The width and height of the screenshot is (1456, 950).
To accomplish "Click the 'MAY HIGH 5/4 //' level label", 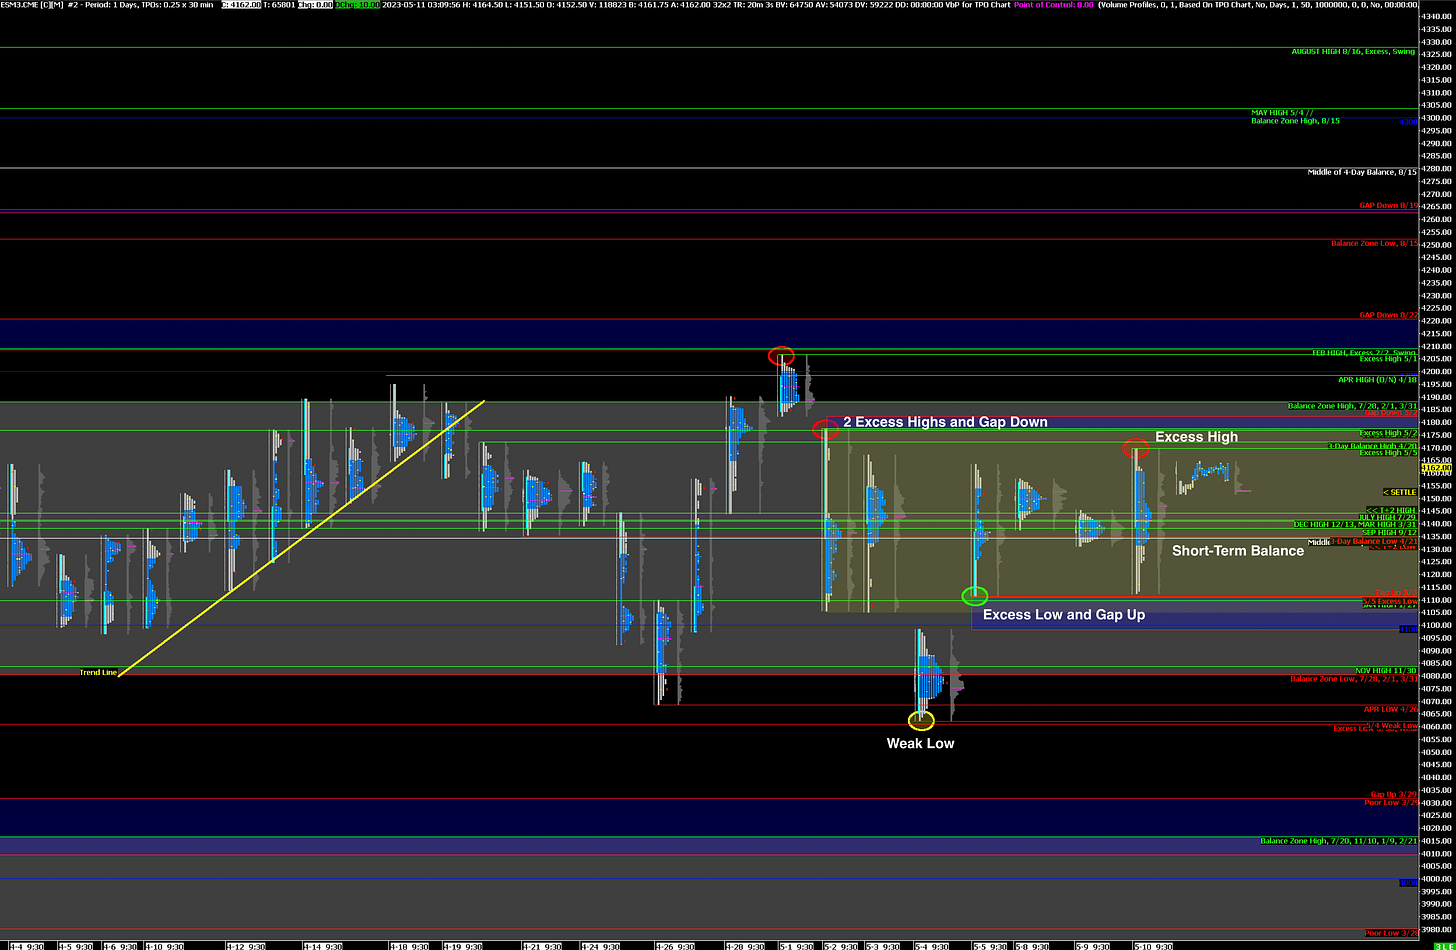I will coord(1282,113).
